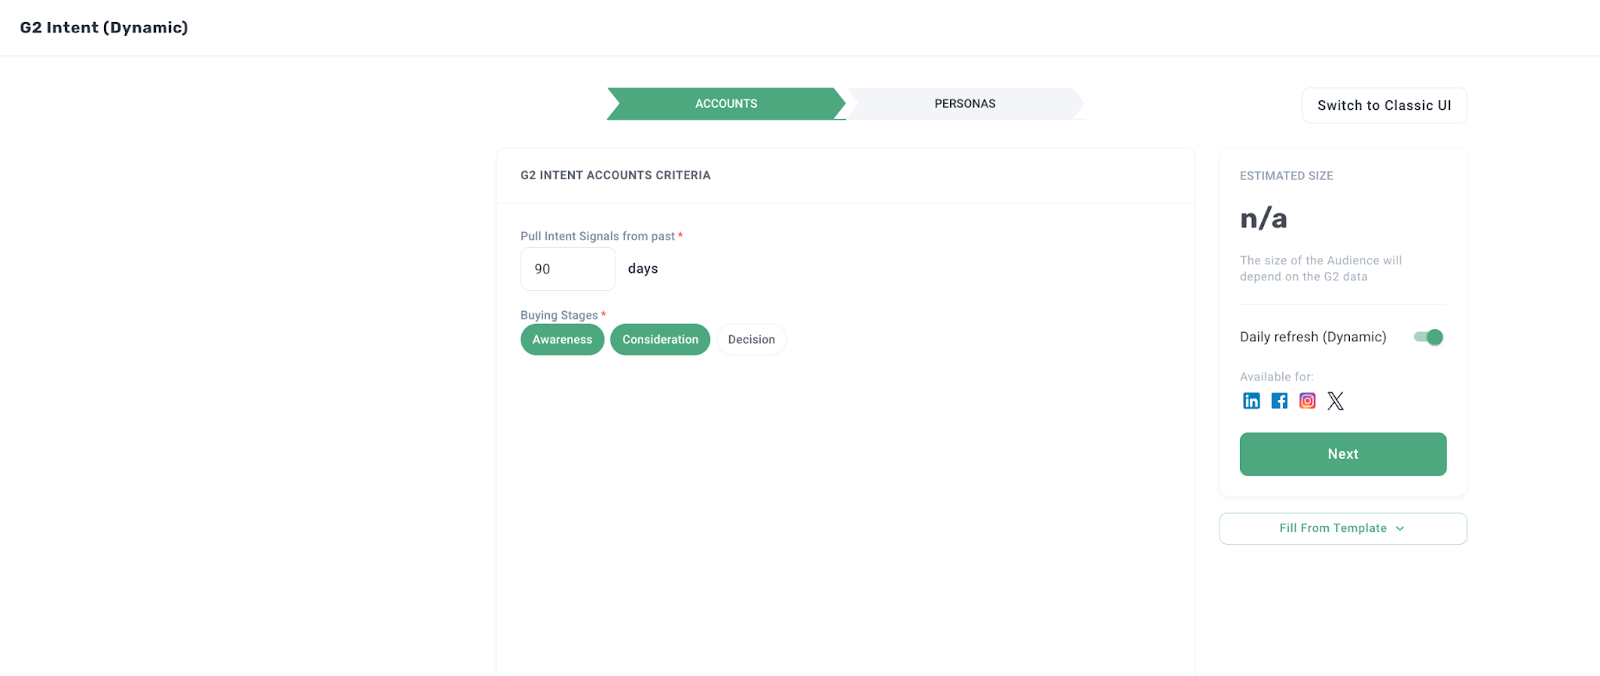This screenshot has width=1600, height=676.
Task: Deselect the Consideration buying stage chip
Action: pos(660,340)
